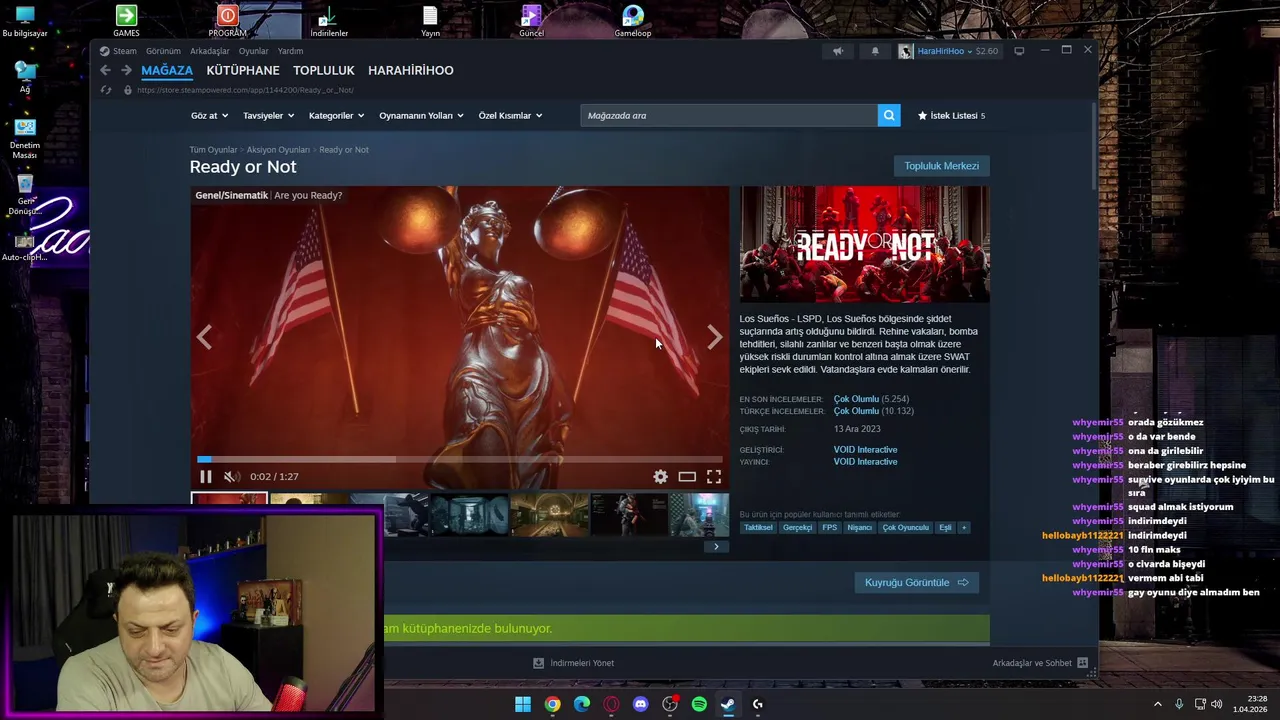
Task: Expand the Kategoriler dropdown
Action: pyautogui.click(x=336, y=116)
